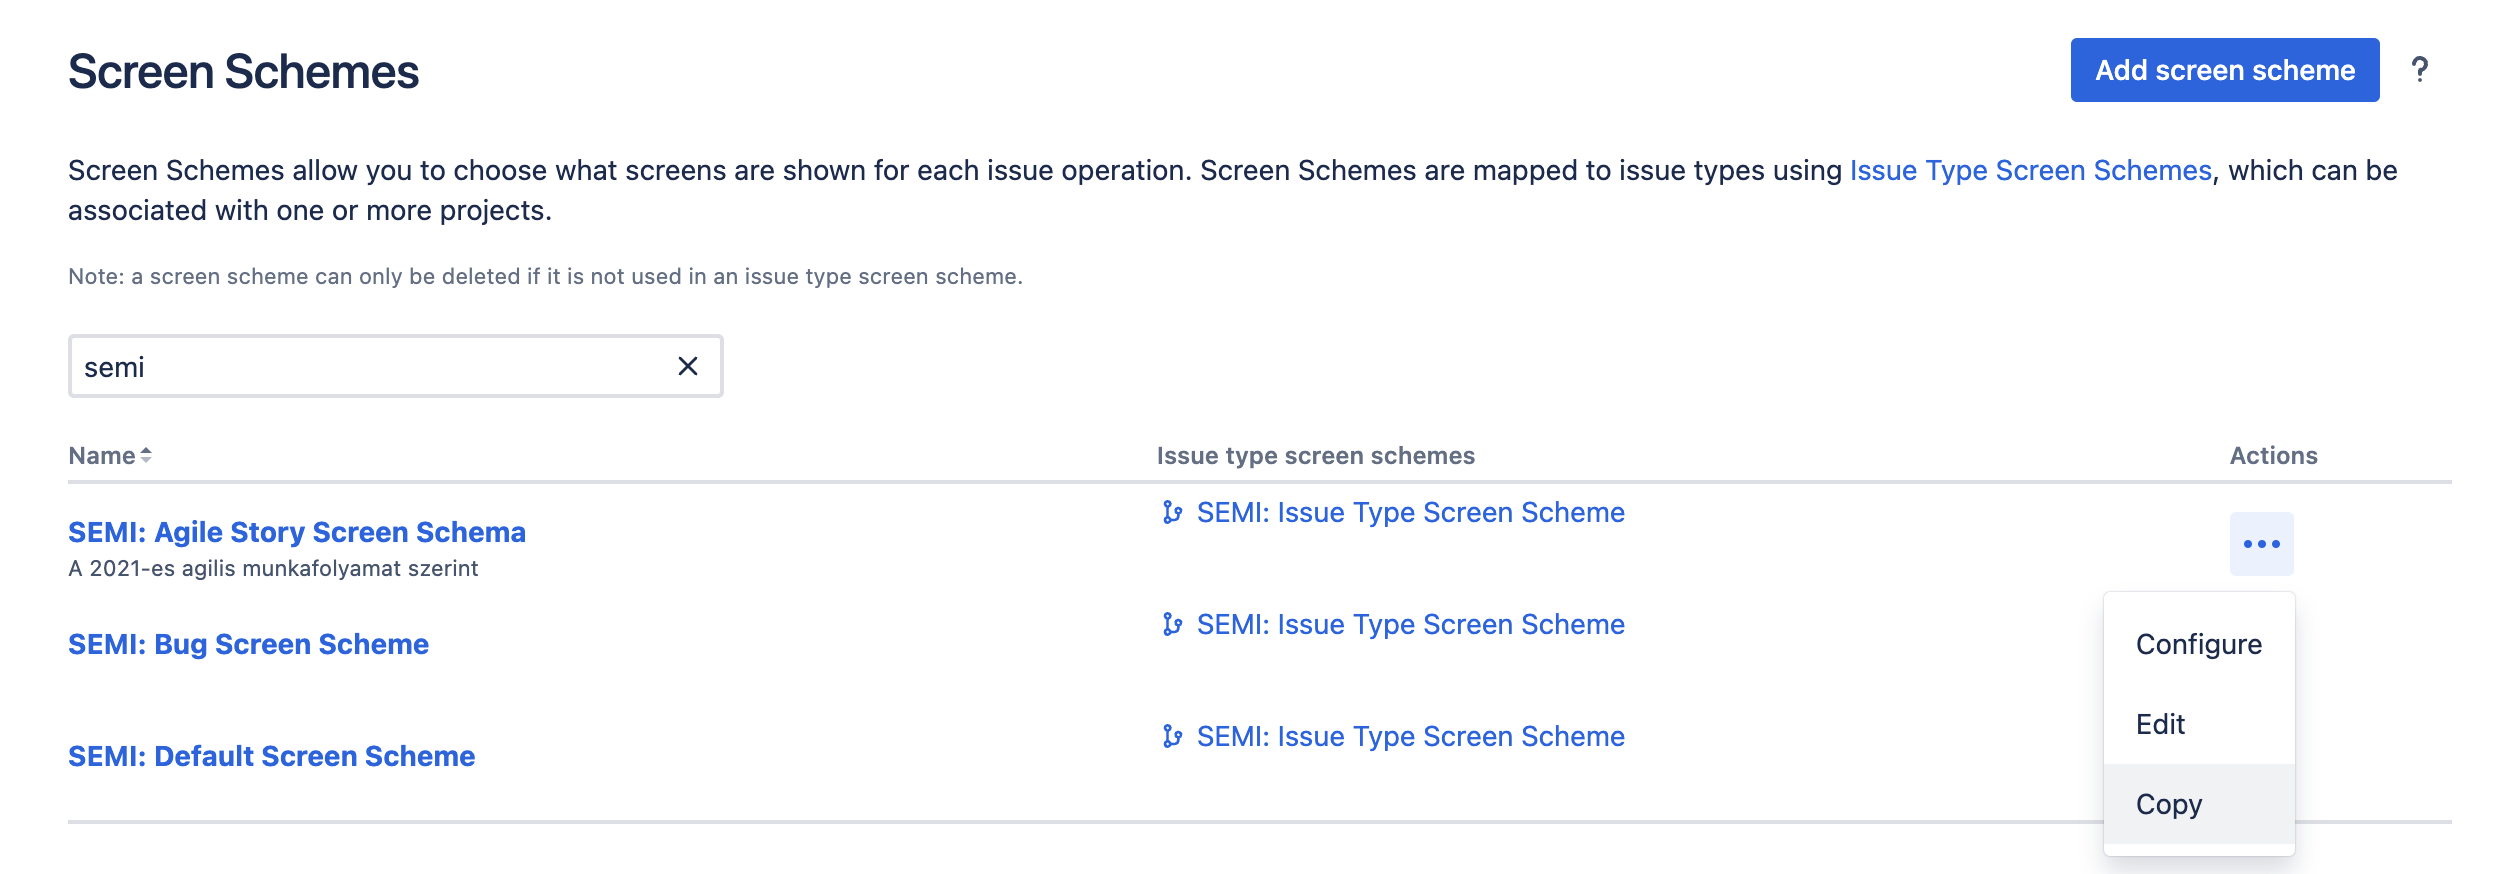Clear the search field using the X icon

tap(688, 368)
